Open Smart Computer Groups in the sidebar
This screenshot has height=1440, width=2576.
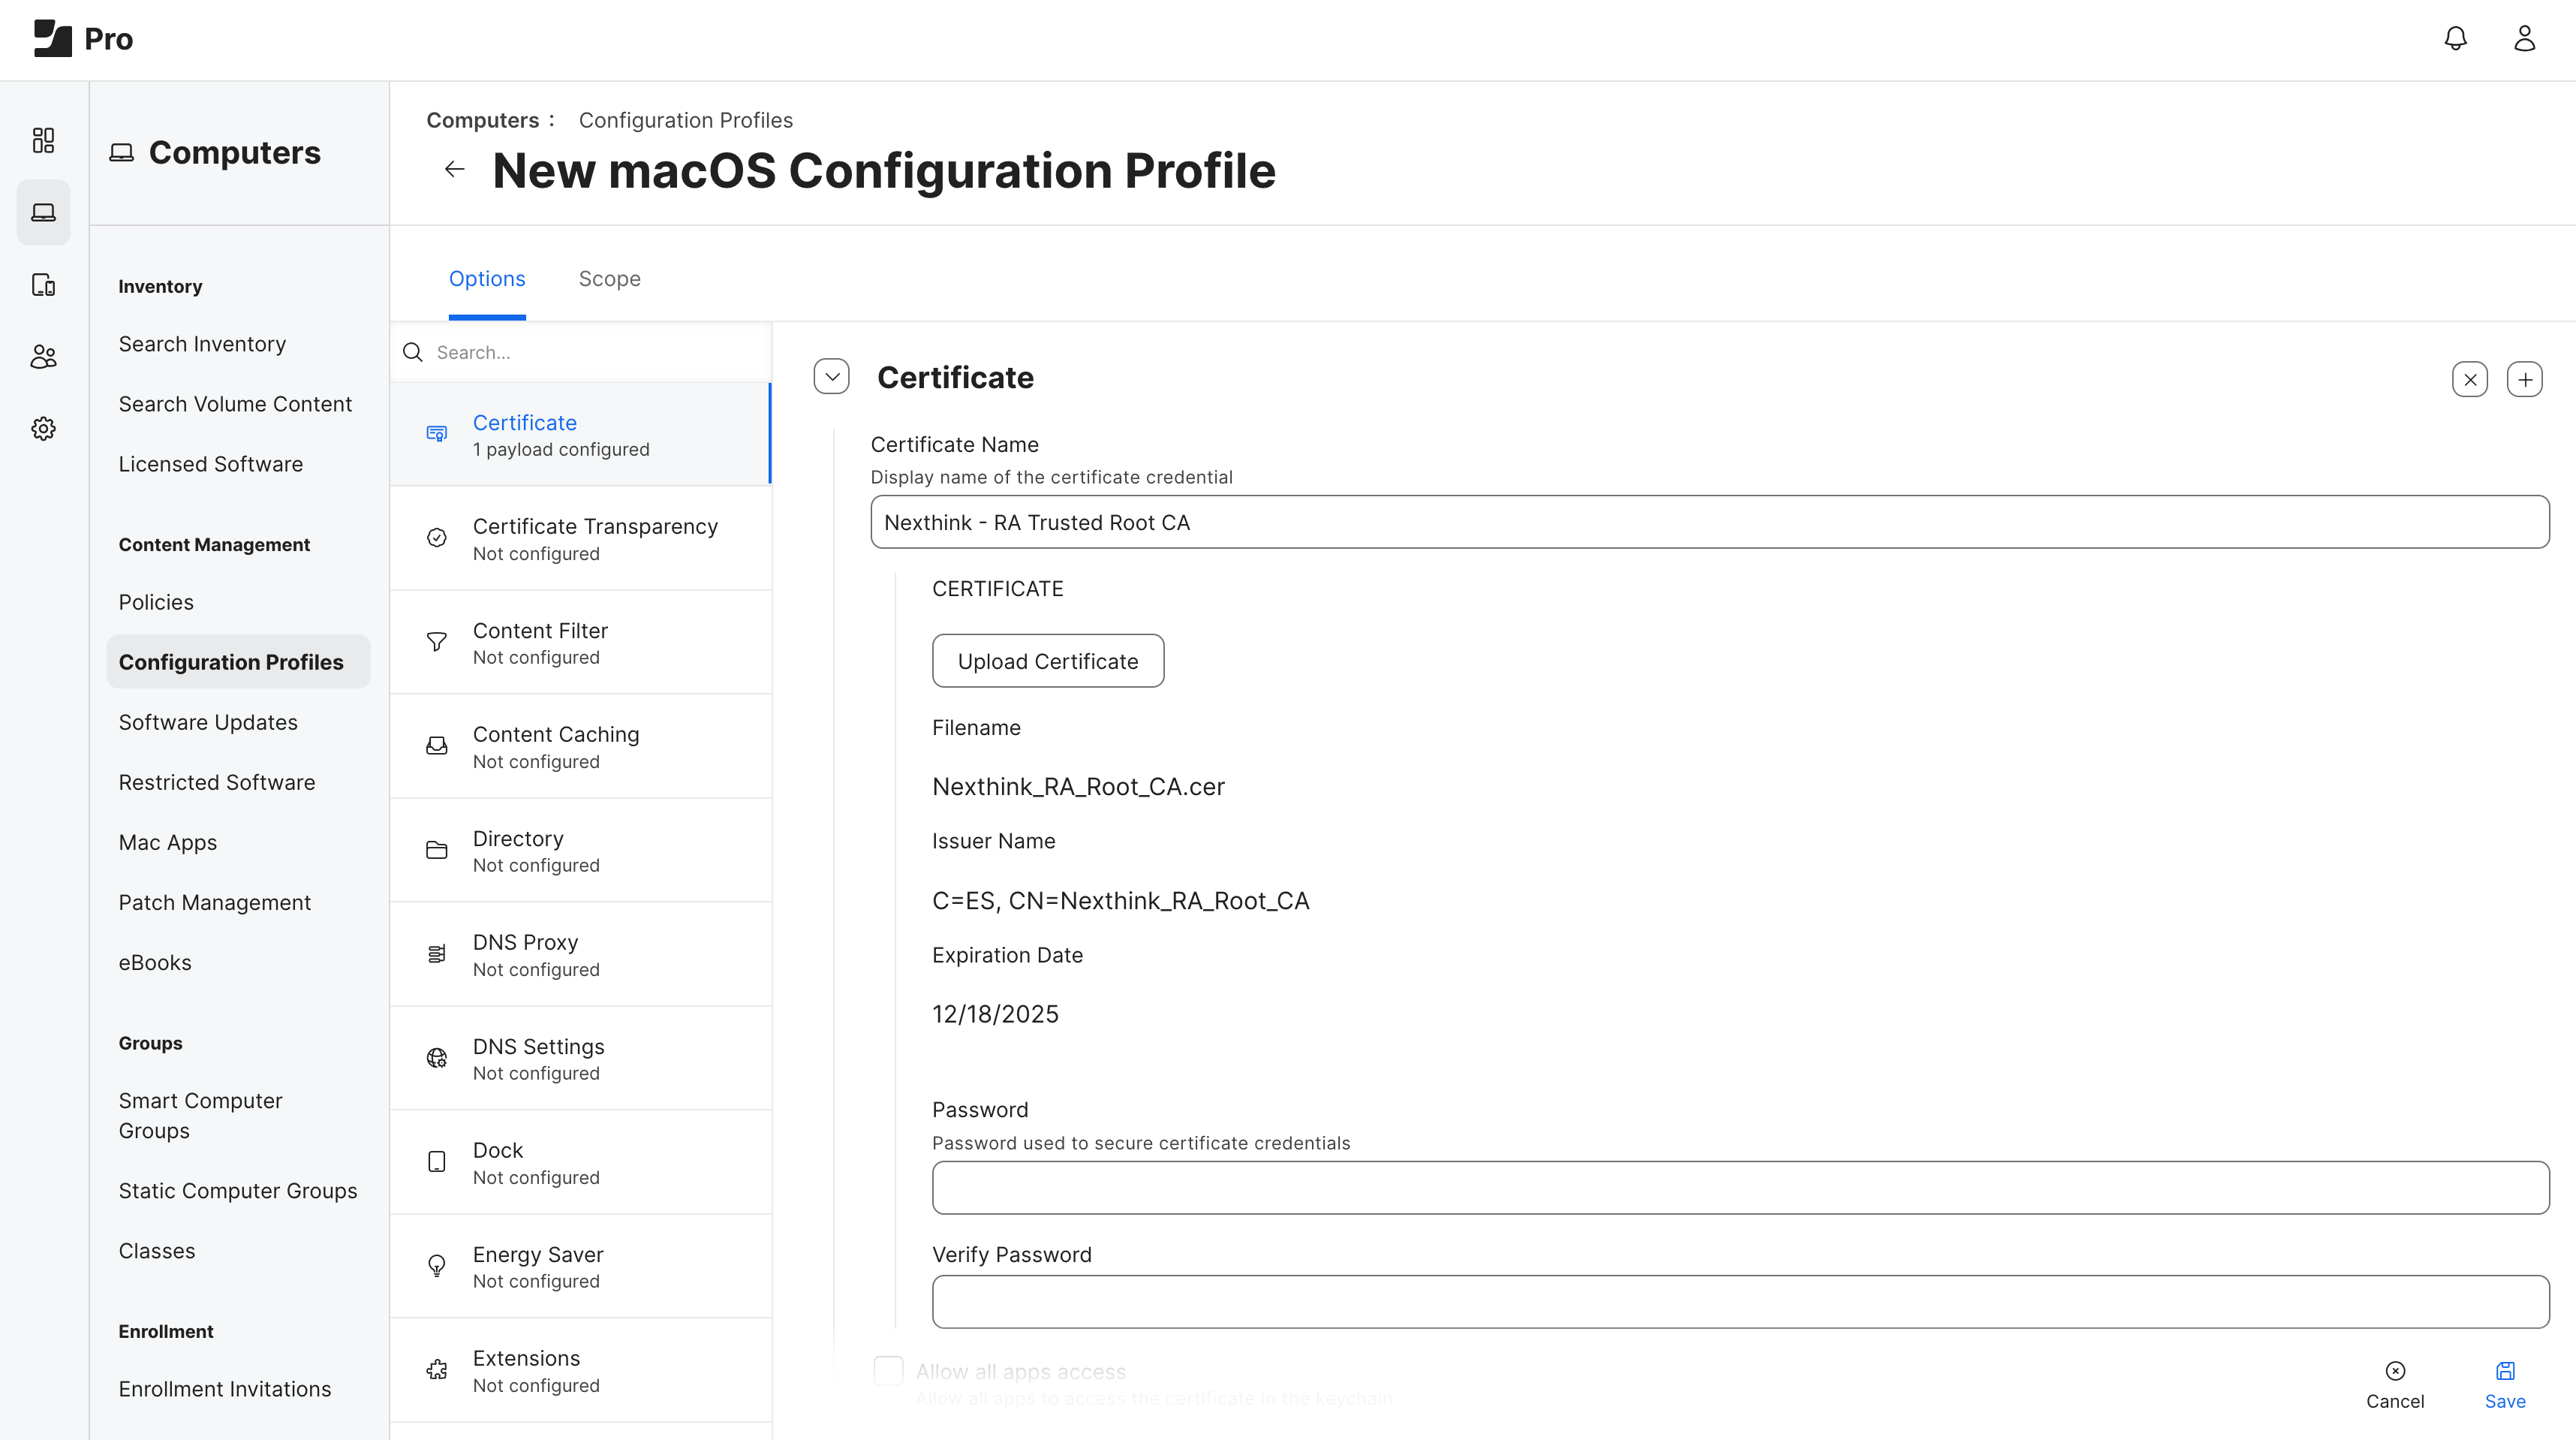click(x=201, y=1115)
